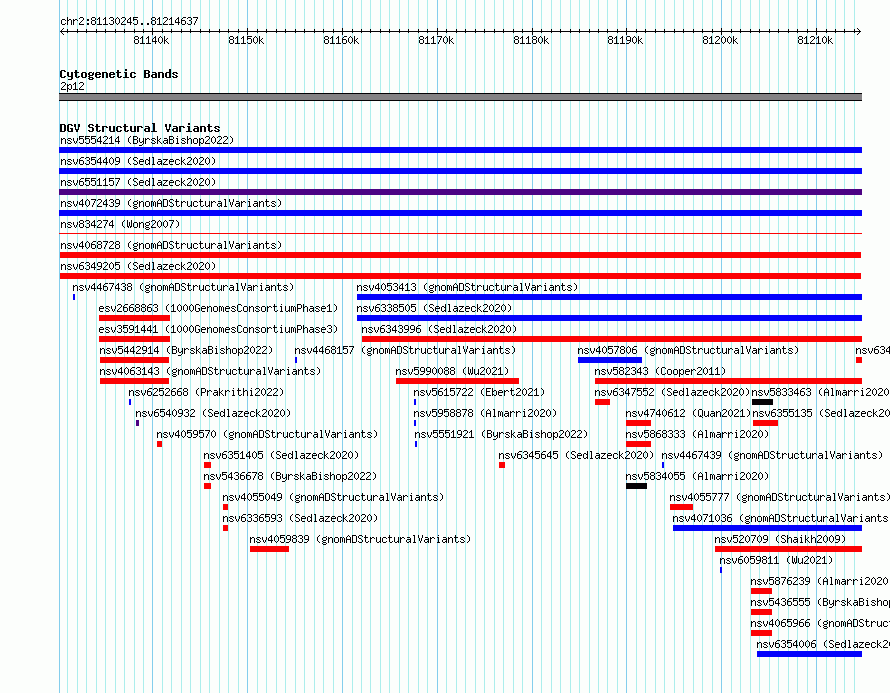Click the blue bar under nsv6354409

460,171
